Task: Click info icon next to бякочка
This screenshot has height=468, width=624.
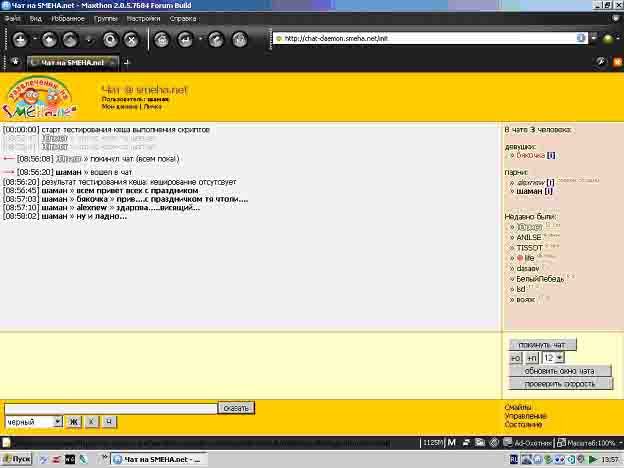Action: click(x=550, y=155)
